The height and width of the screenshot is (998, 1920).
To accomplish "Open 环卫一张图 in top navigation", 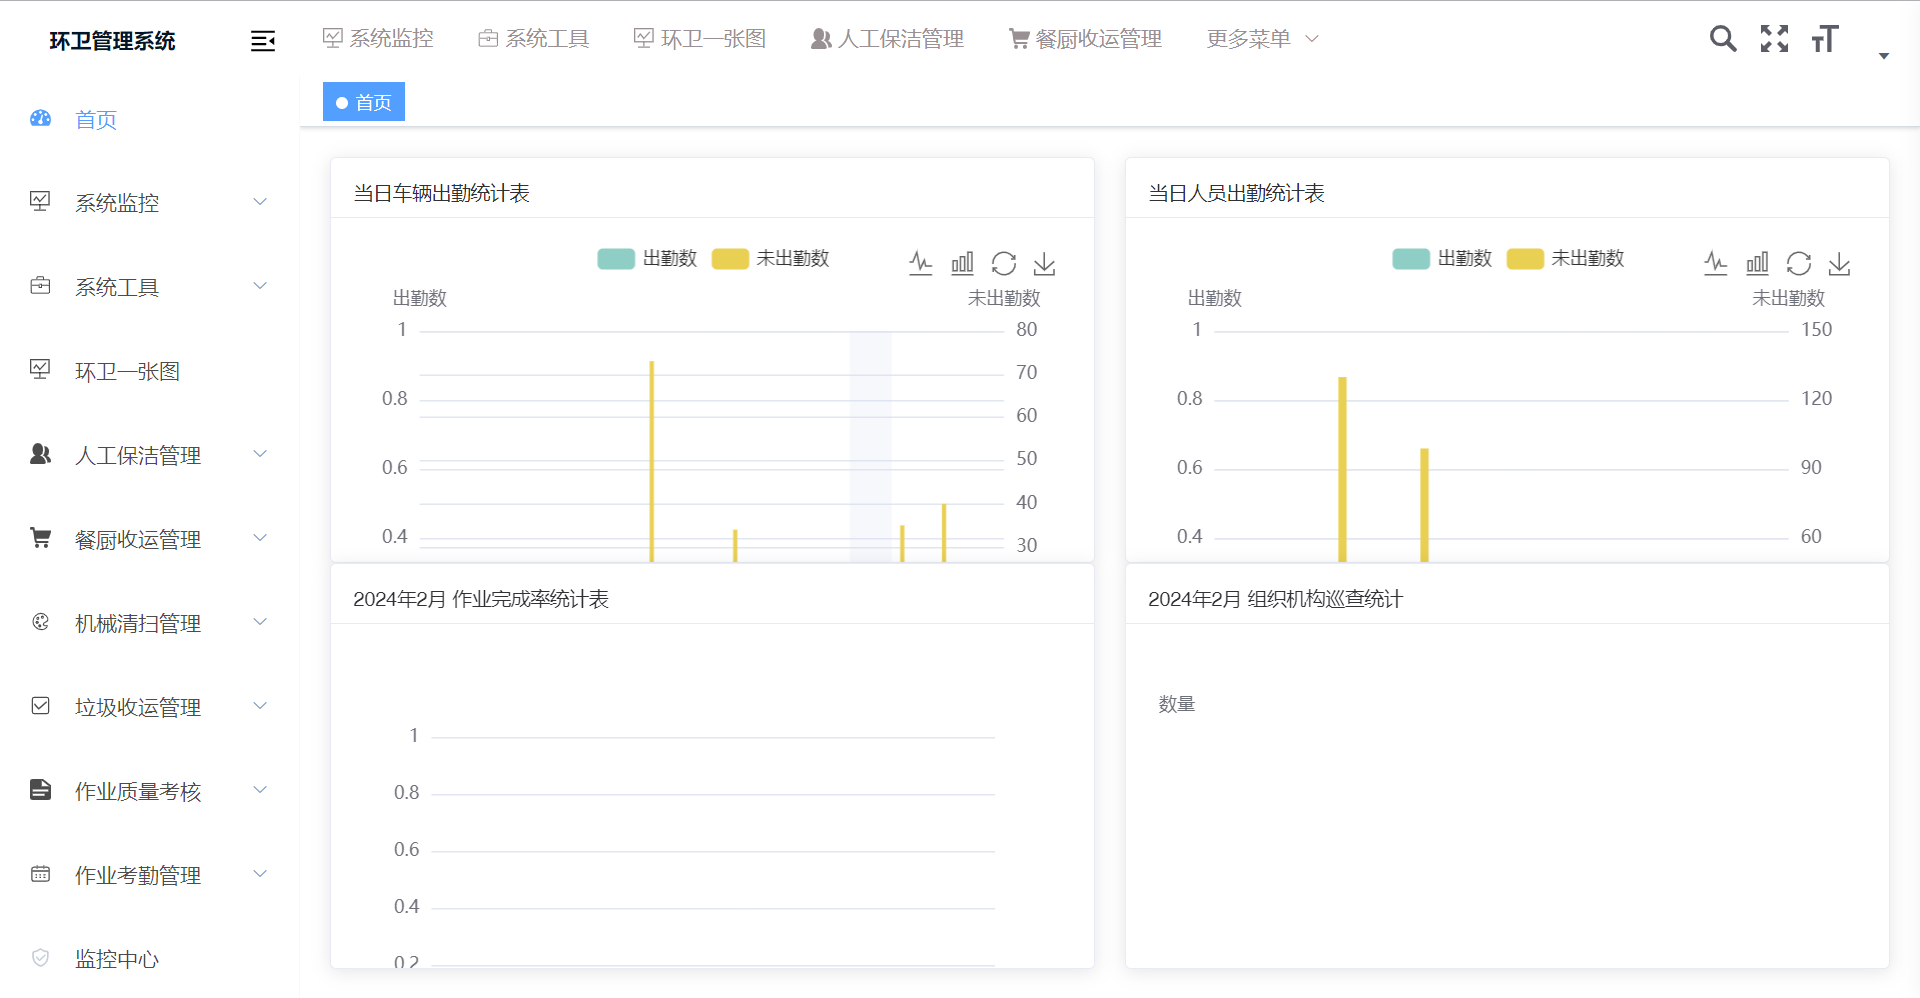I will pyautogui.click(x=700, y=39).
